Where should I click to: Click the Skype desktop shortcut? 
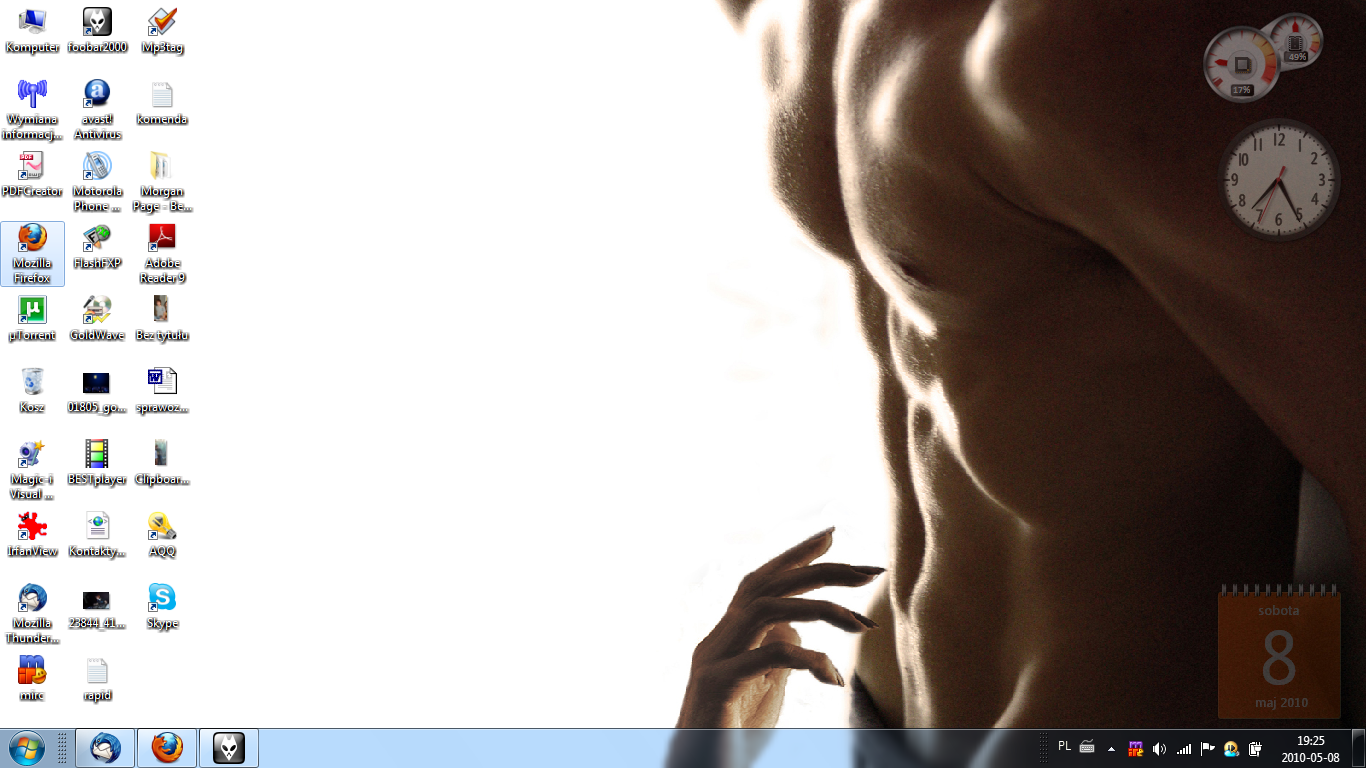click(x=162, y=599)
